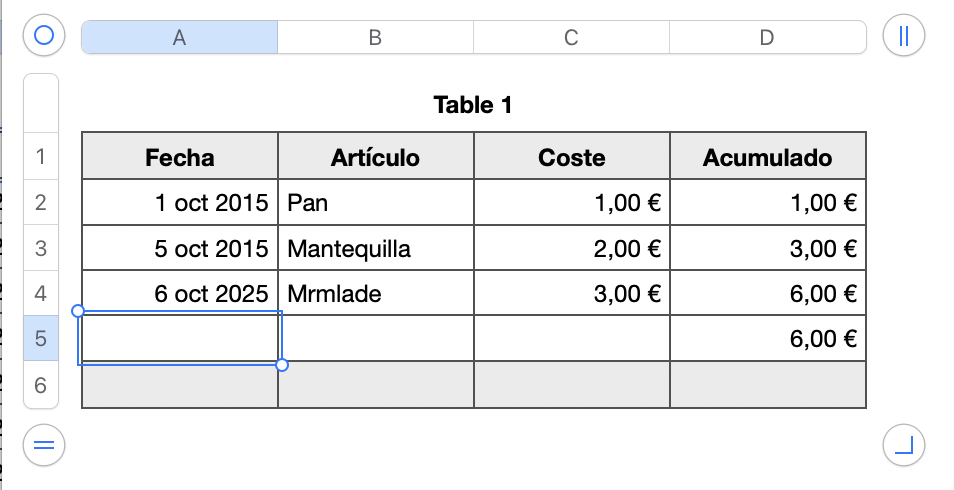Image resolution: width=954 pixels, height=490 pixels.
Task: Select column C header
Action: pos(571,37)
